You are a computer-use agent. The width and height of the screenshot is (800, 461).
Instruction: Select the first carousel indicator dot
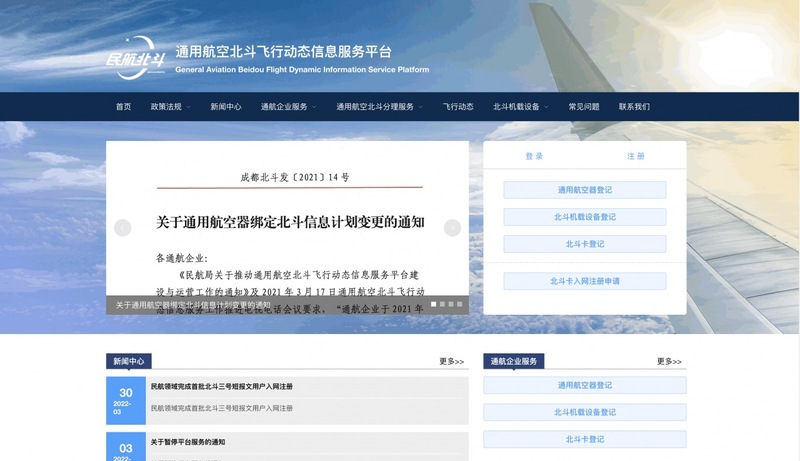433,304
